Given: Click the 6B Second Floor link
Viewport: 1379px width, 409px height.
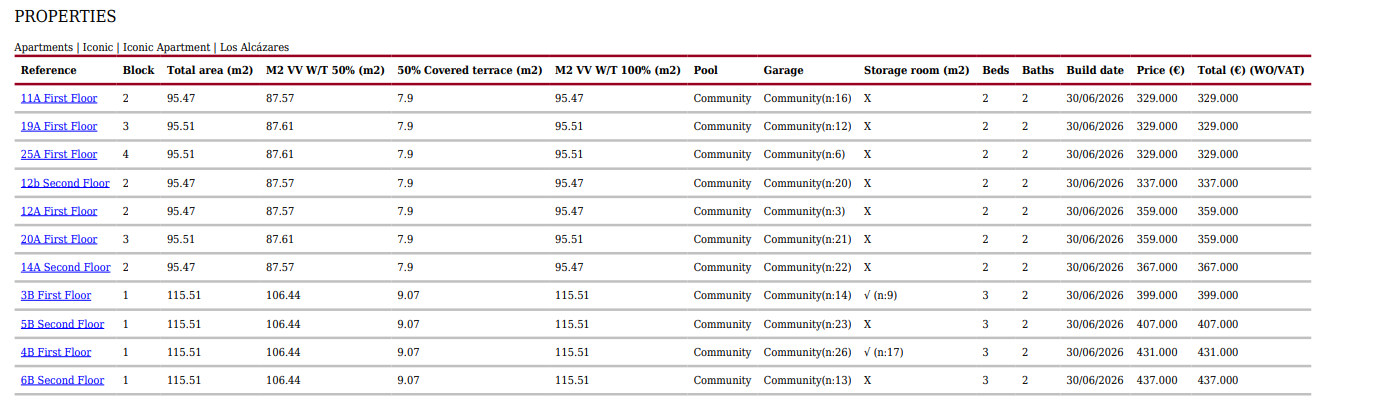Looking at the screenshot, I should pyautogui.click(x=62, y=380).
